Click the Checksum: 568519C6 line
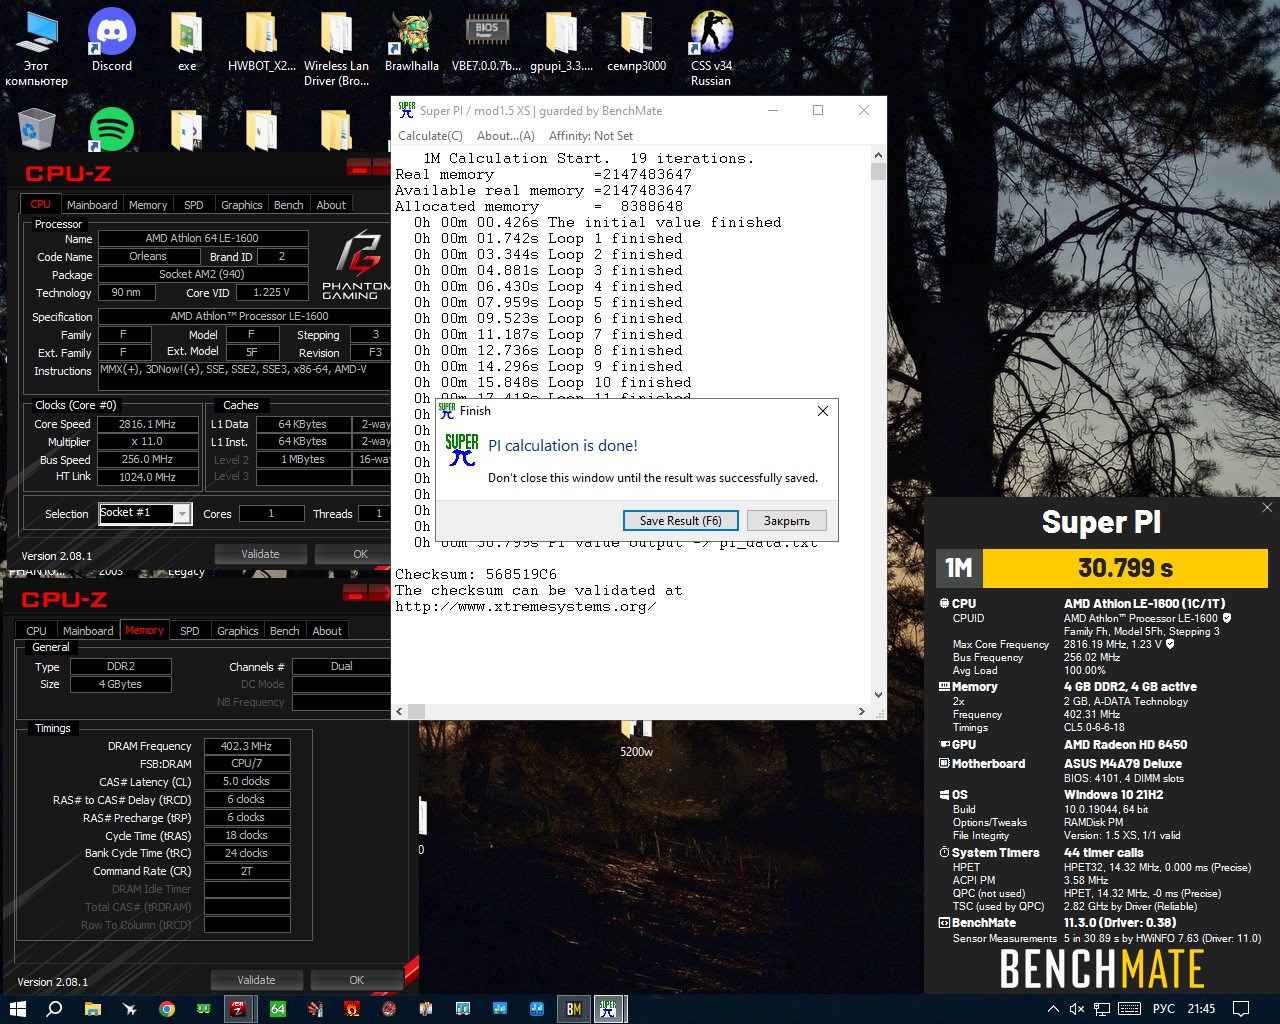1280x1024 pixels. [476, 574]
